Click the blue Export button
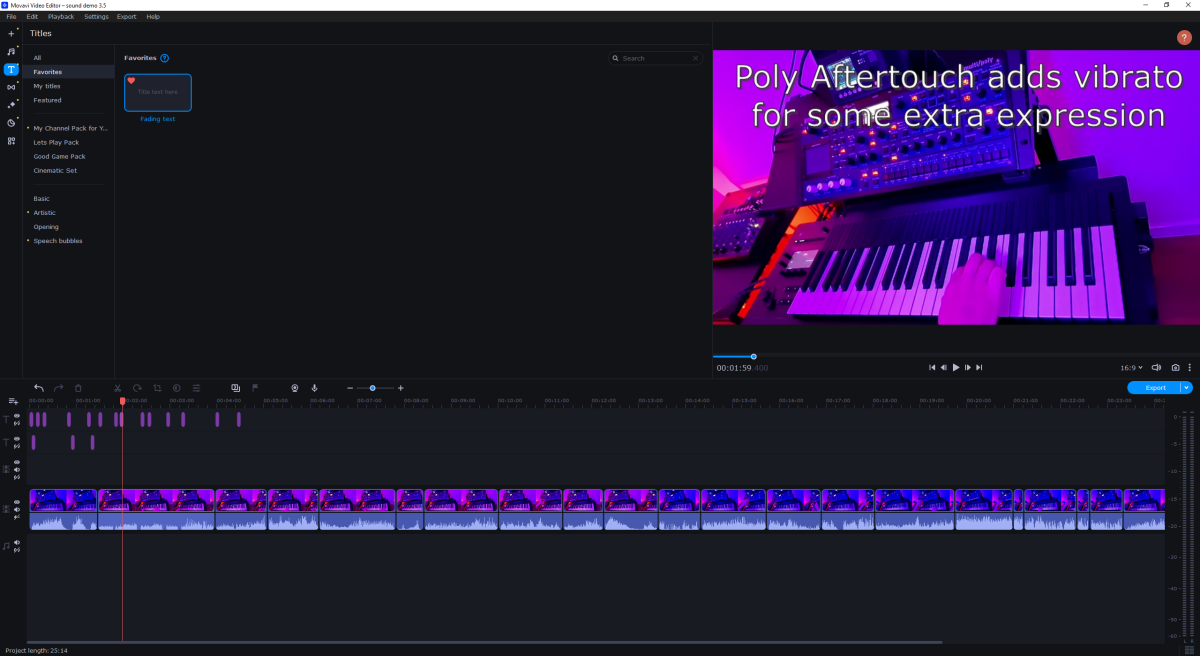Screen dimensions: 1200x656 pos(1154,388)
